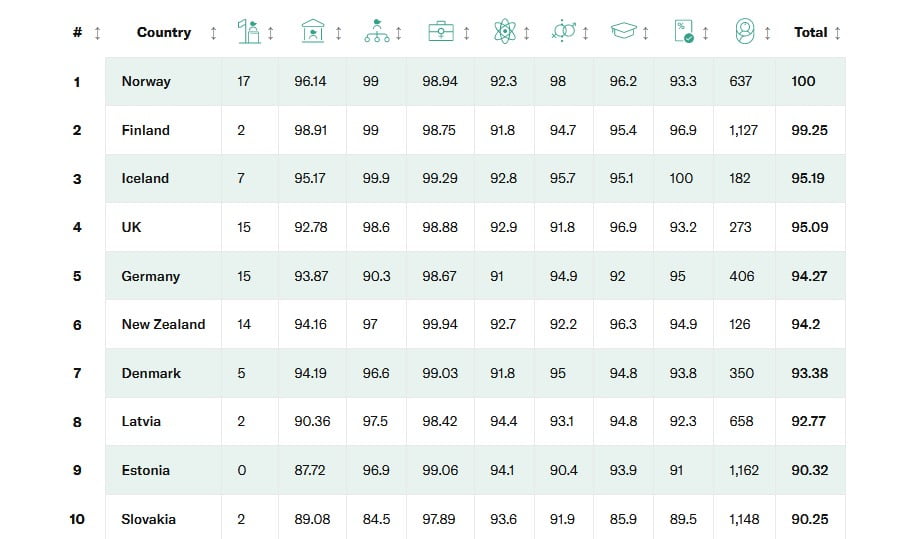The image size is (920, 539).
Task: Click the hierarchy org-chart column icon
Action: pyautogui.click(x=377, y=32)
